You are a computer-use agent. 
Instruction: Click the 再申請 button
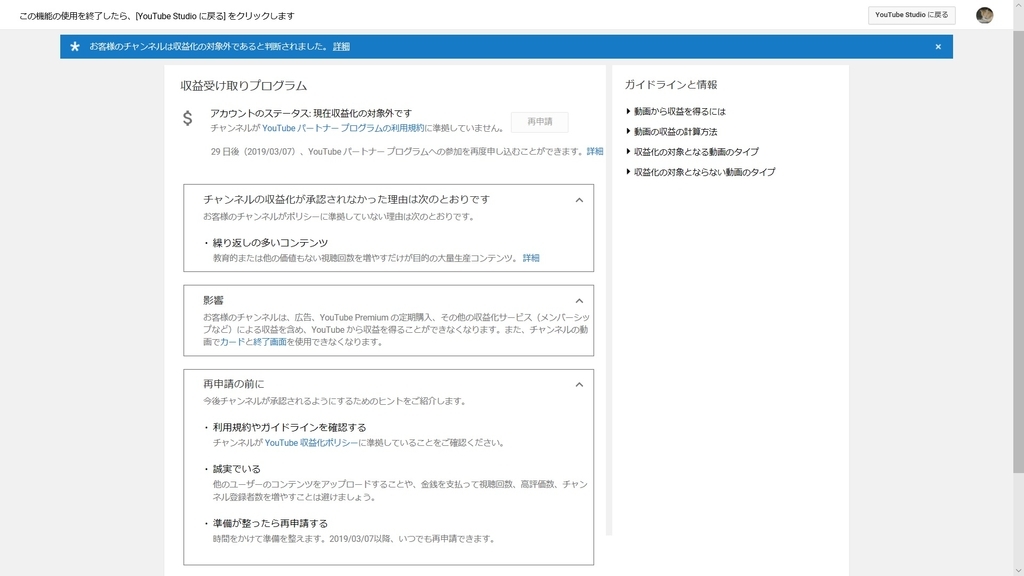(x=539, y=121)
